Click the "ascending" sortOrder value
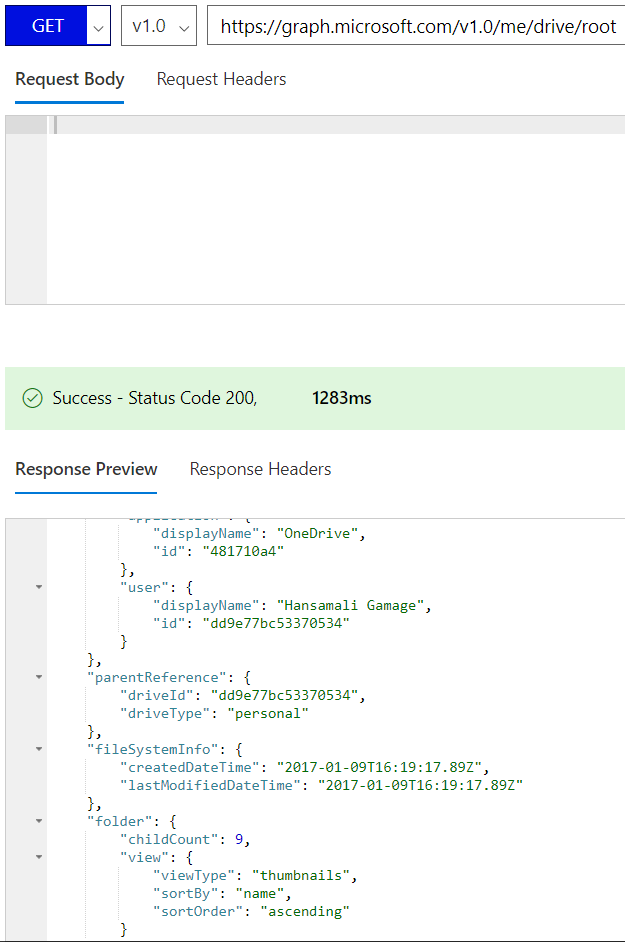 [x=305, y=912]
